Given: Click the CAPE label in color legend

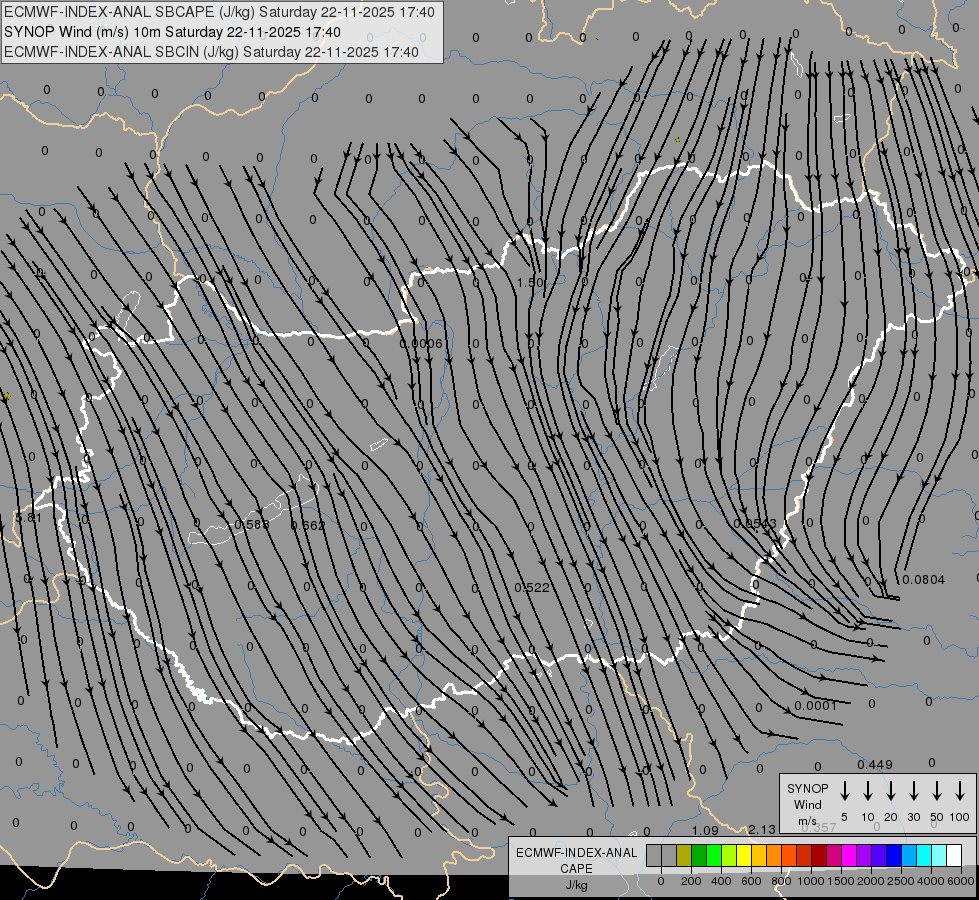Looking at the screenshot, I should click(x=576, y=869).
